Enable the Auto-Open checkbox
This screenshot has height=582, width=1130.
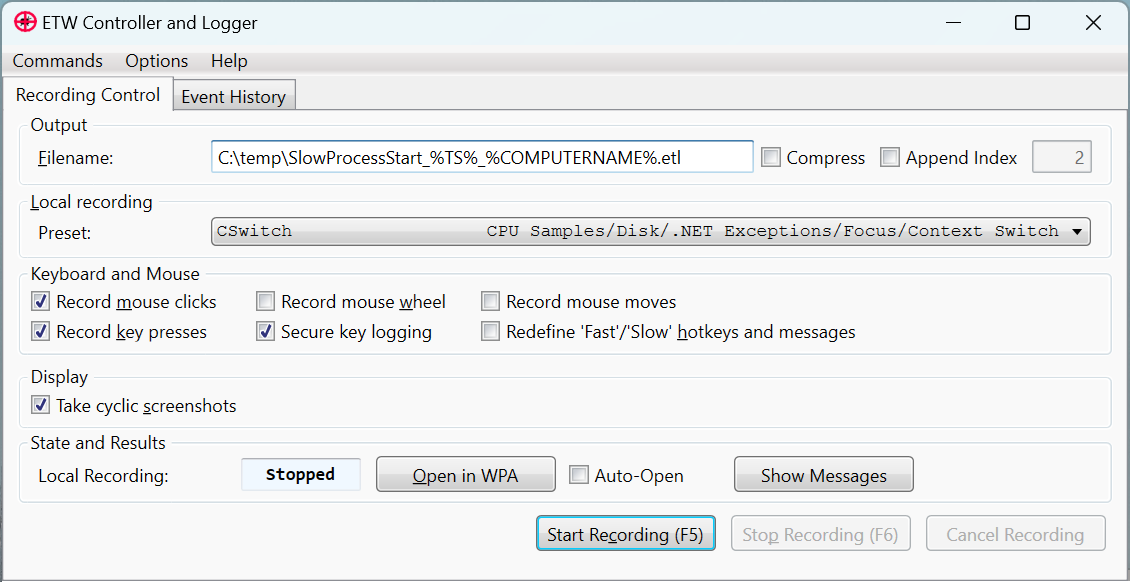pyautogui.click(x=578, y=476)
